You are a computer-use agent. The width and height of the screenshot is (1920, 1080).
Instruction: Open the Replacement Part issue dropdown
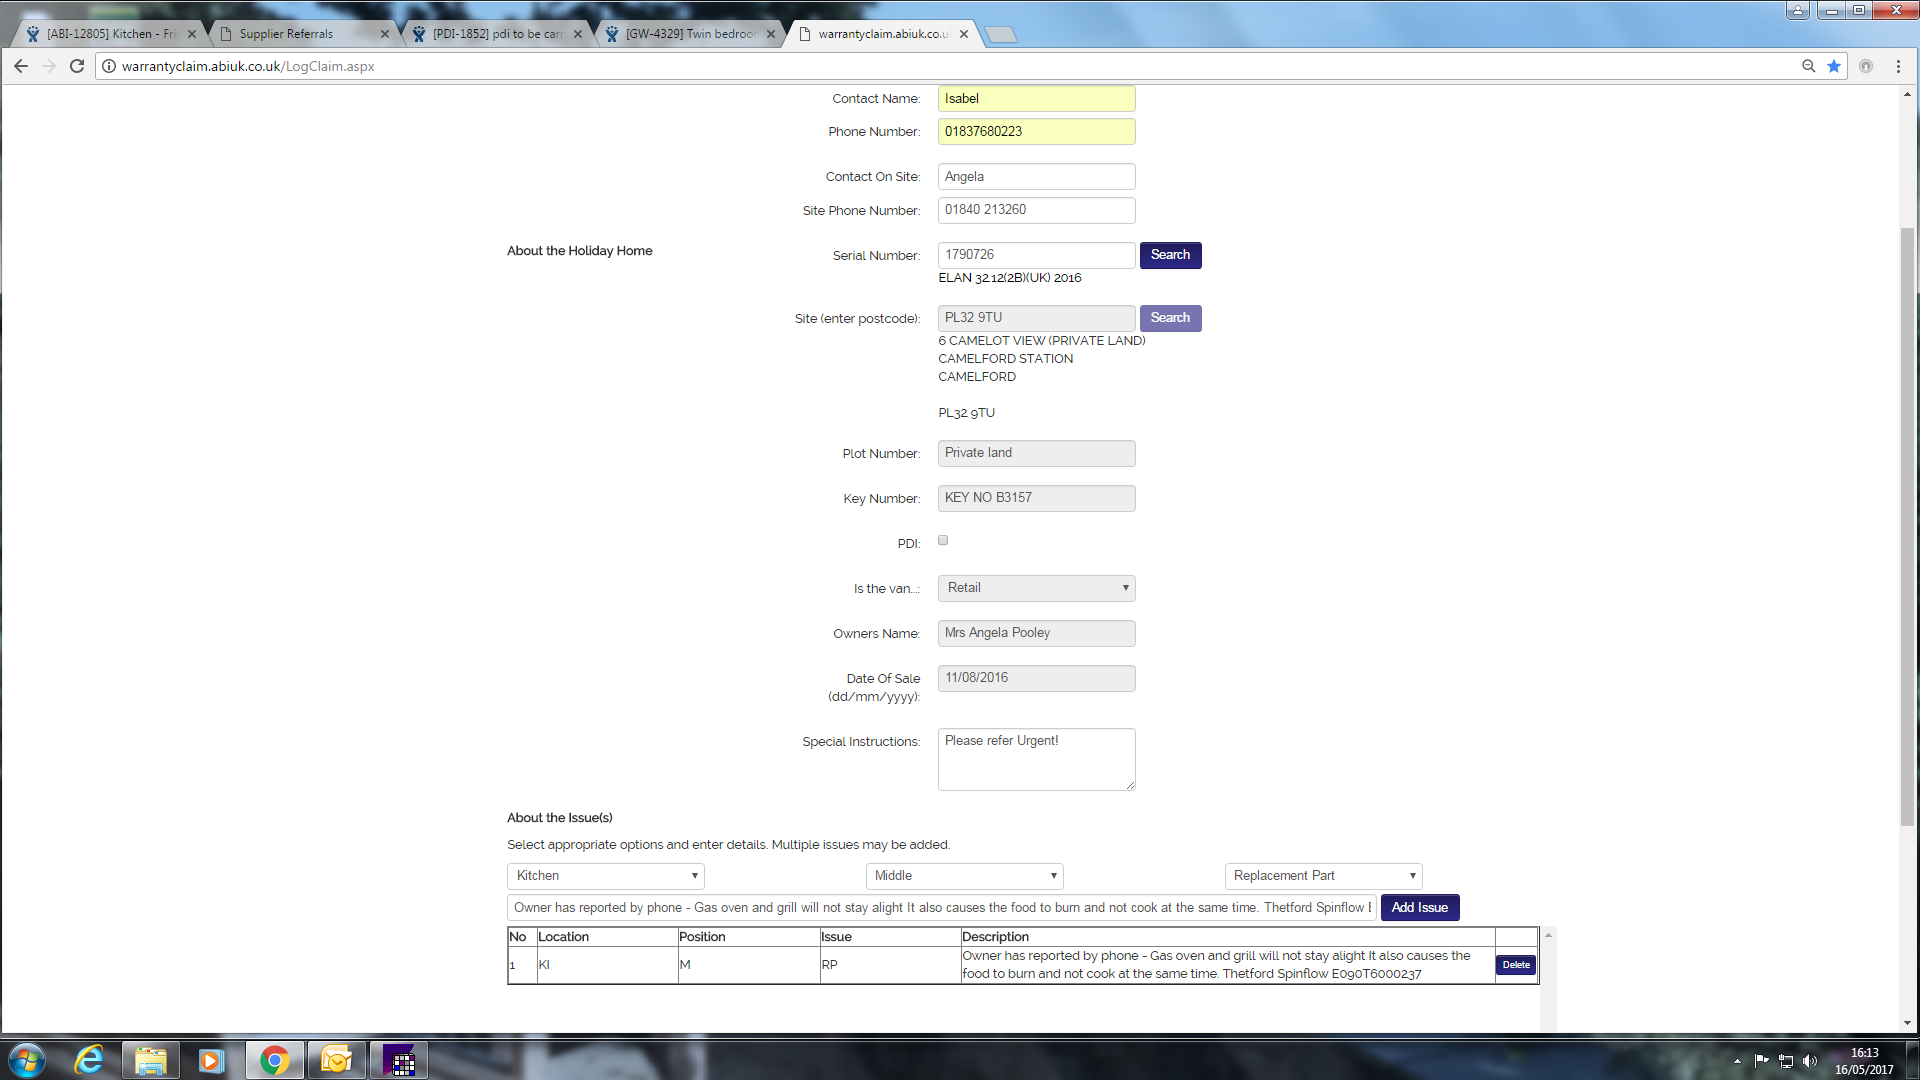pos(1322,876)
